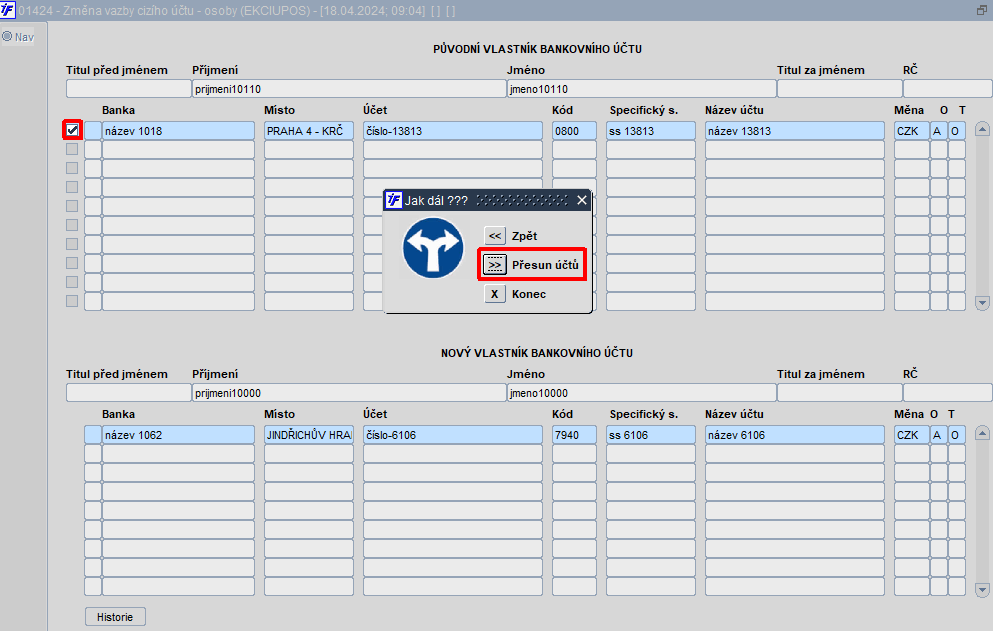Click the back arrows icon beside Zpět
Image resolution: width=993 pixels, height=631 pixels.
(x=495, y=236)
